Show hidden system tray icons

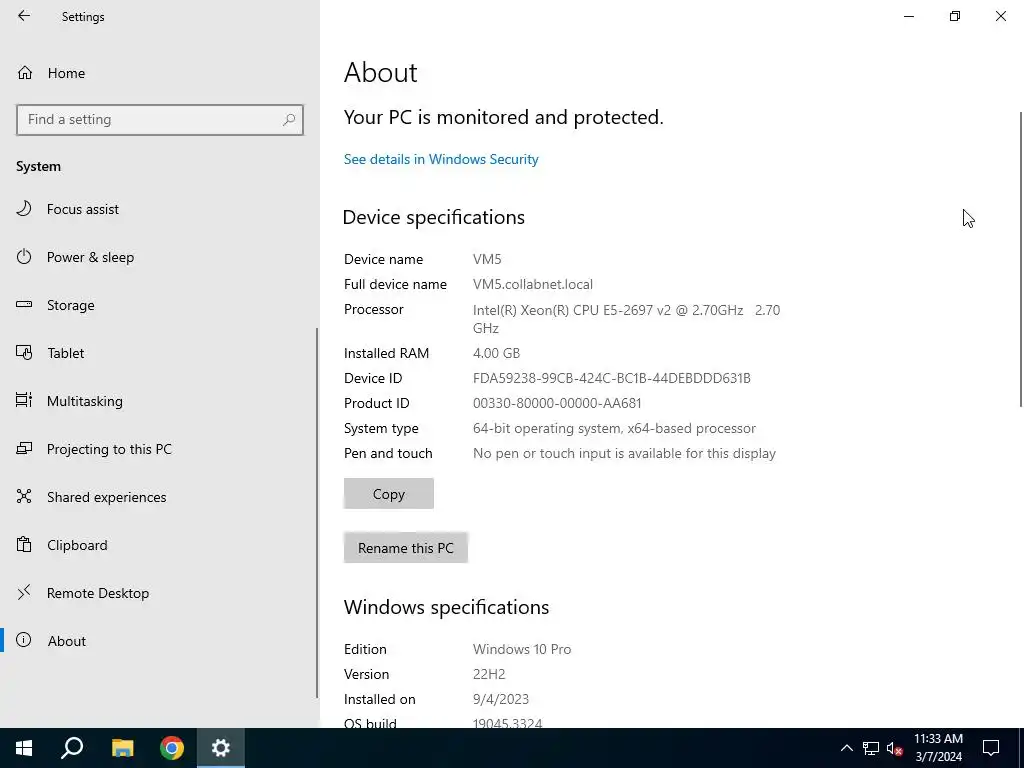coord(846,748)
